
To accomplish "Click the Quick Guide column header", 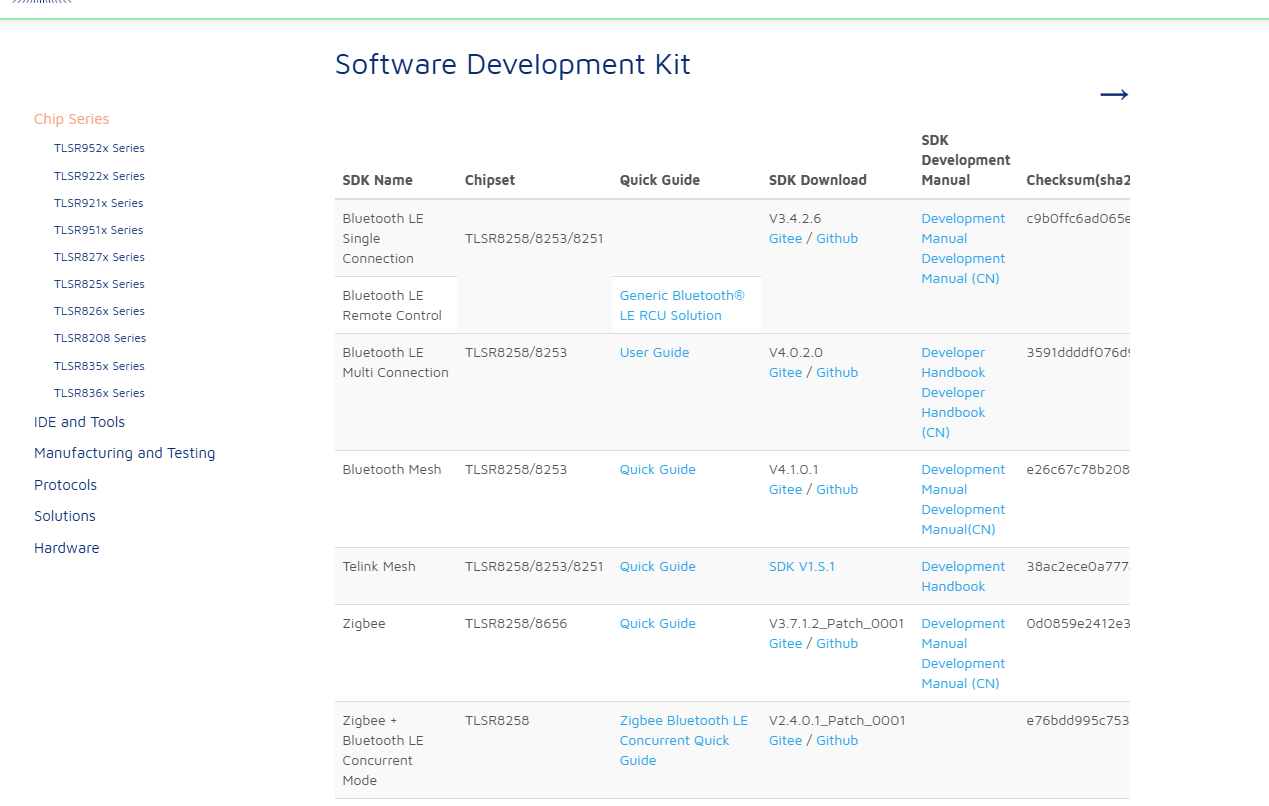I will click(660, 180).
